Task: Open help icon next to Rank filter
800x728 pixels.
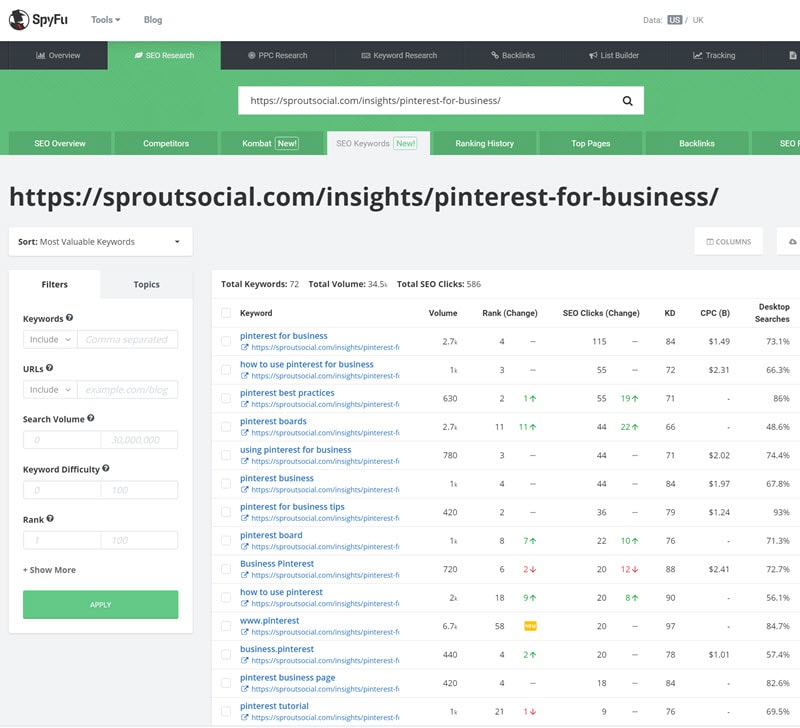Action: (50, 519)
